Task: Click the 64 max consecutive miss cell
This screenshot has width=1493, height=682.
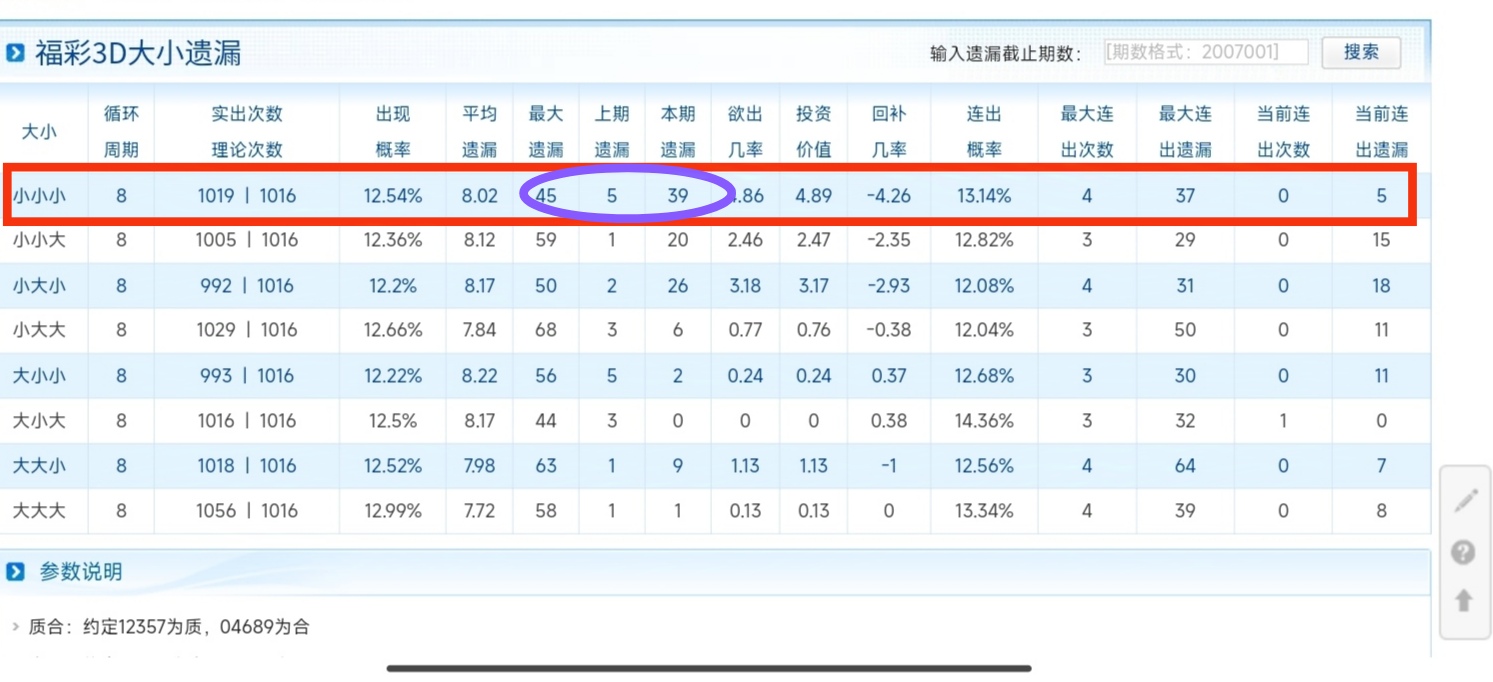Action: (x=1185, y=466)
